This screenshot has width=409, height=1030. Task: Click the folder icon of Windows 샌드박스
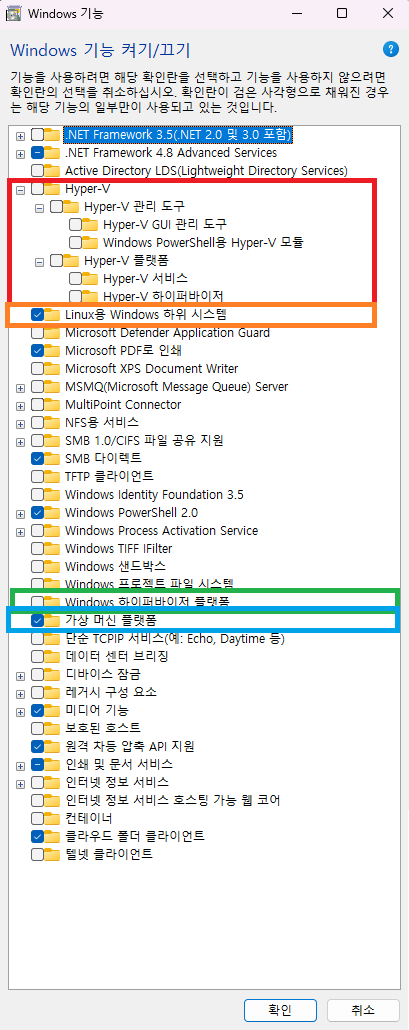53,566
